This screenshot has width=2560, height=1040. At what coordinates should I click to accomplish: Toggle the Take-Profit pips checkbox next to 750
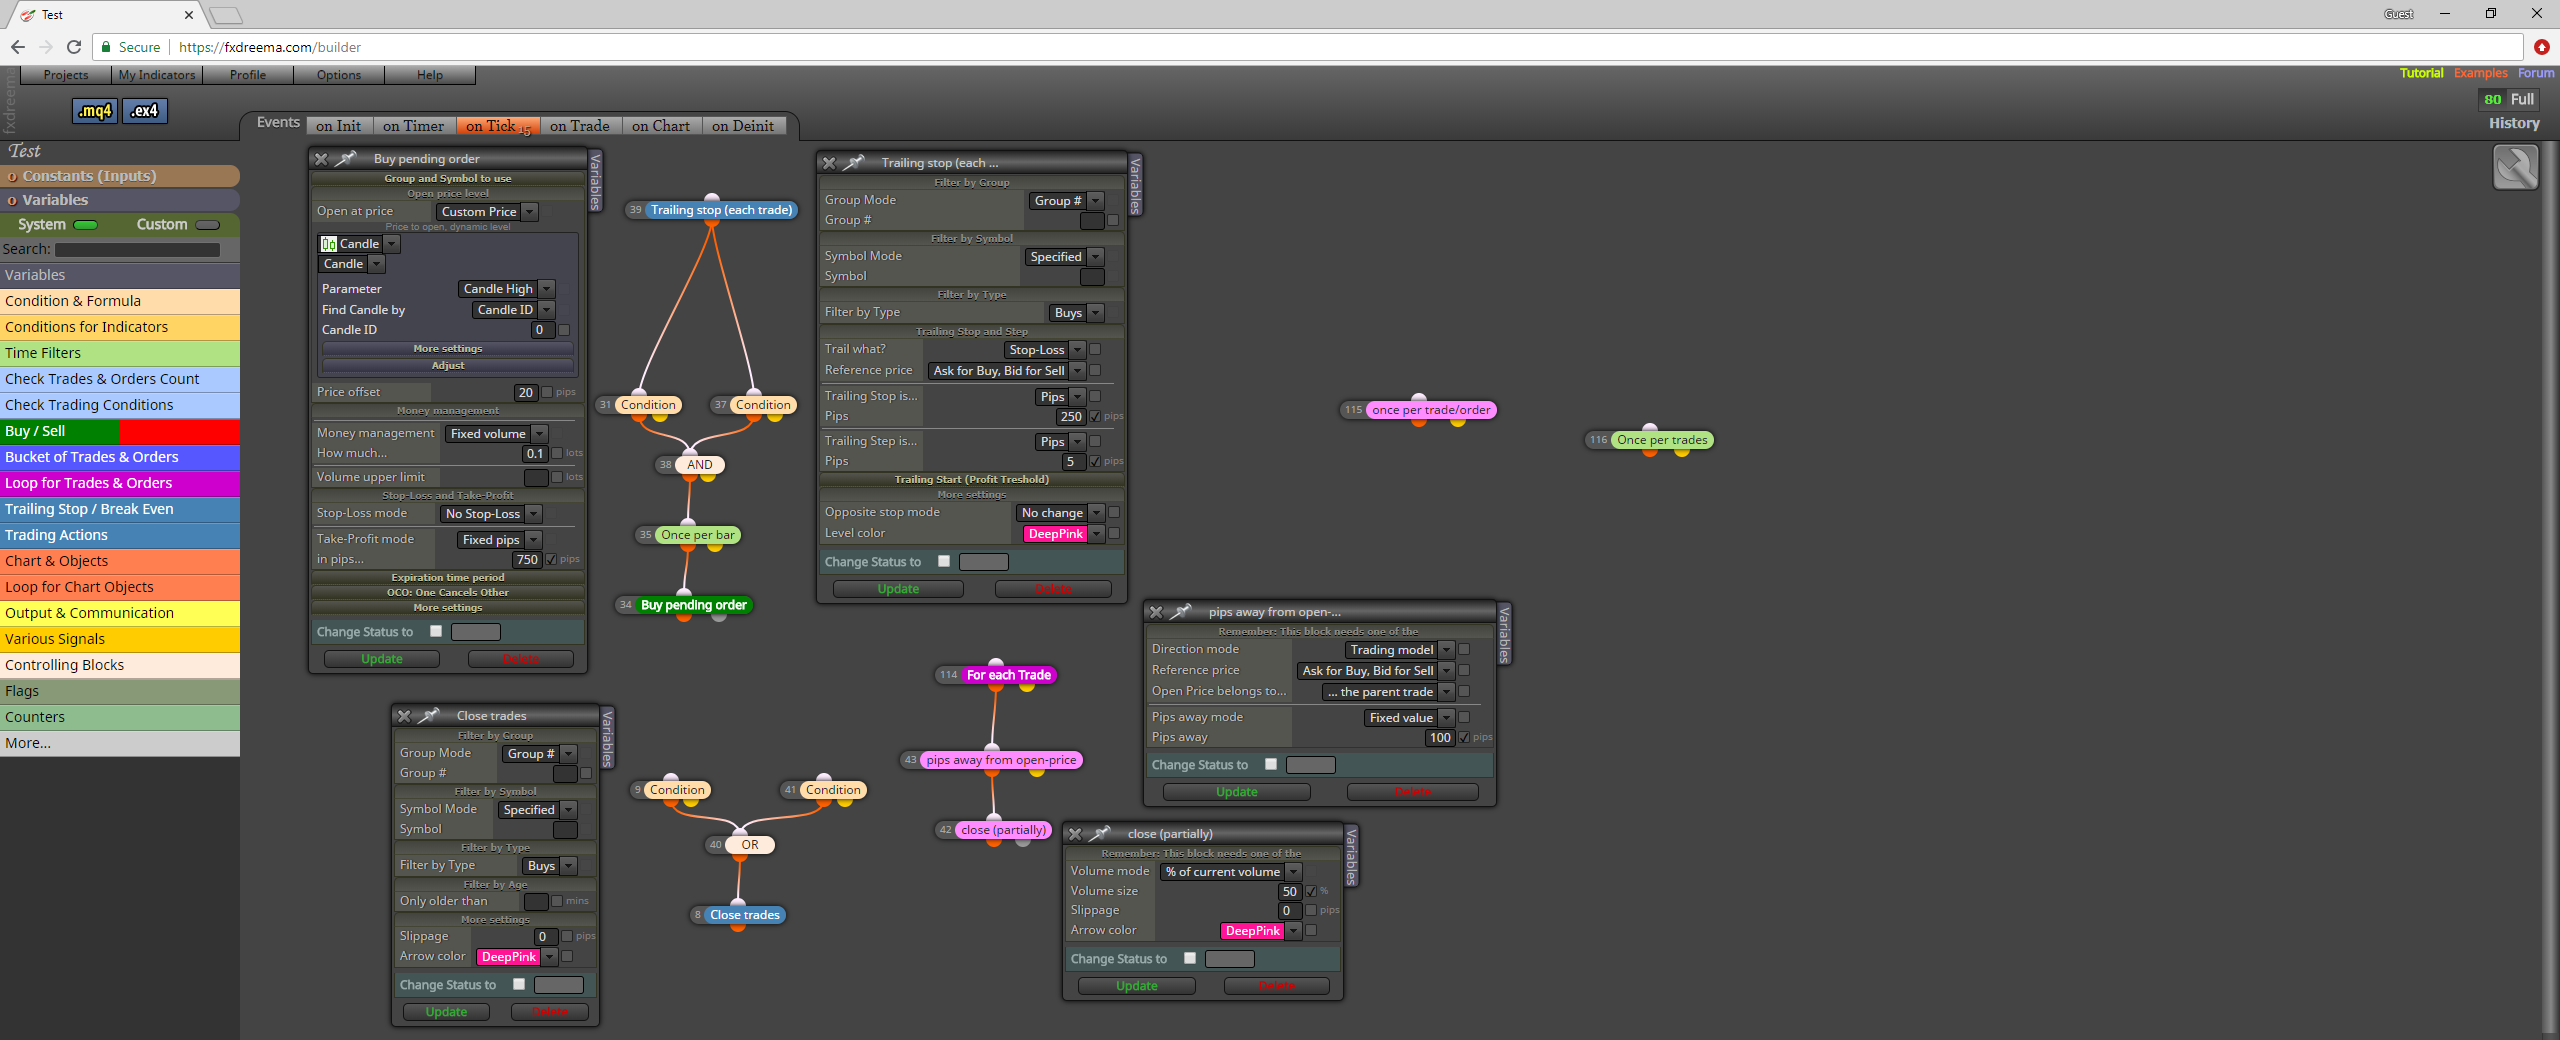[x=551, y=560]
